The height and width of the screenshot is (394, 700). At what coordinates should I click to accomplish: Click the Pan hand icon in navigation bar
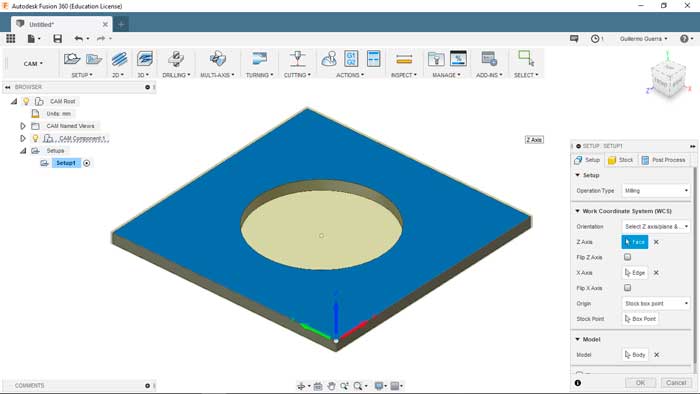click(331, 386)
